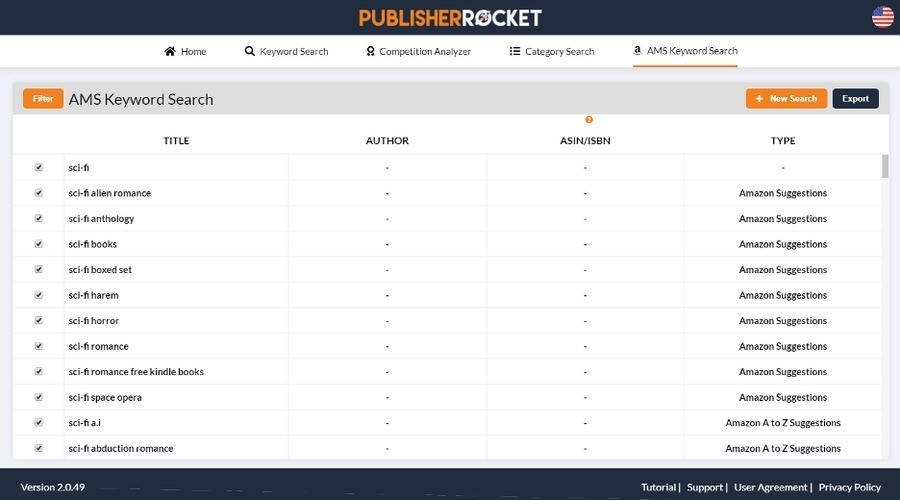900x500 pixels.
Task: Uncheck sci-fi romance free kindle books checkbox
Action: 38,371
